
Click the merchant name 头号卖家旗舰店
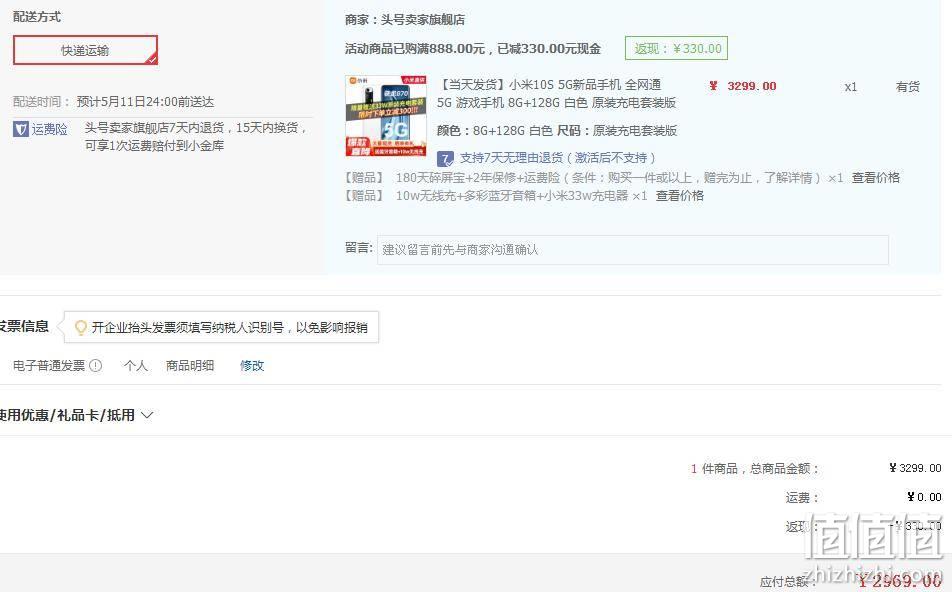pos(423,20)
